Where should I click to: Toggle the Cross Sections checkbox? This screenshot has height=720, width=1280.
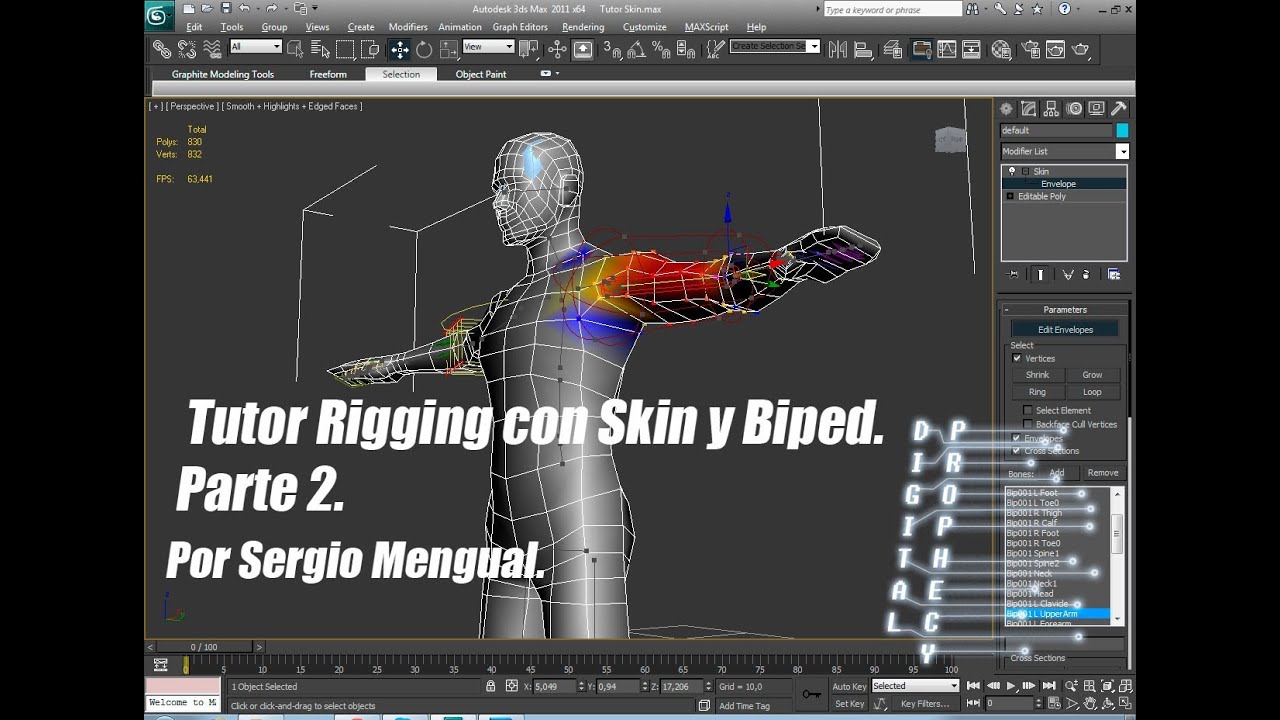(x=1017, y=451)
